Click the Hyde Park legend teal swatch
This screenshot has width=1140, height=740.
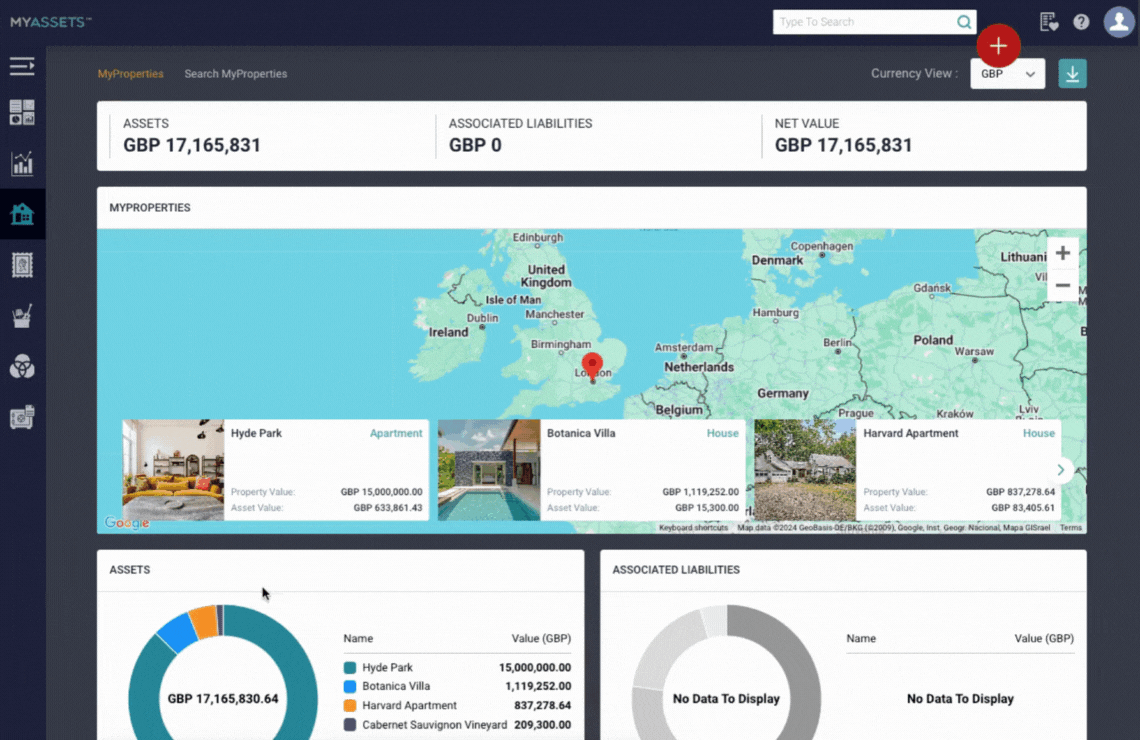click(x=350, y=667)
